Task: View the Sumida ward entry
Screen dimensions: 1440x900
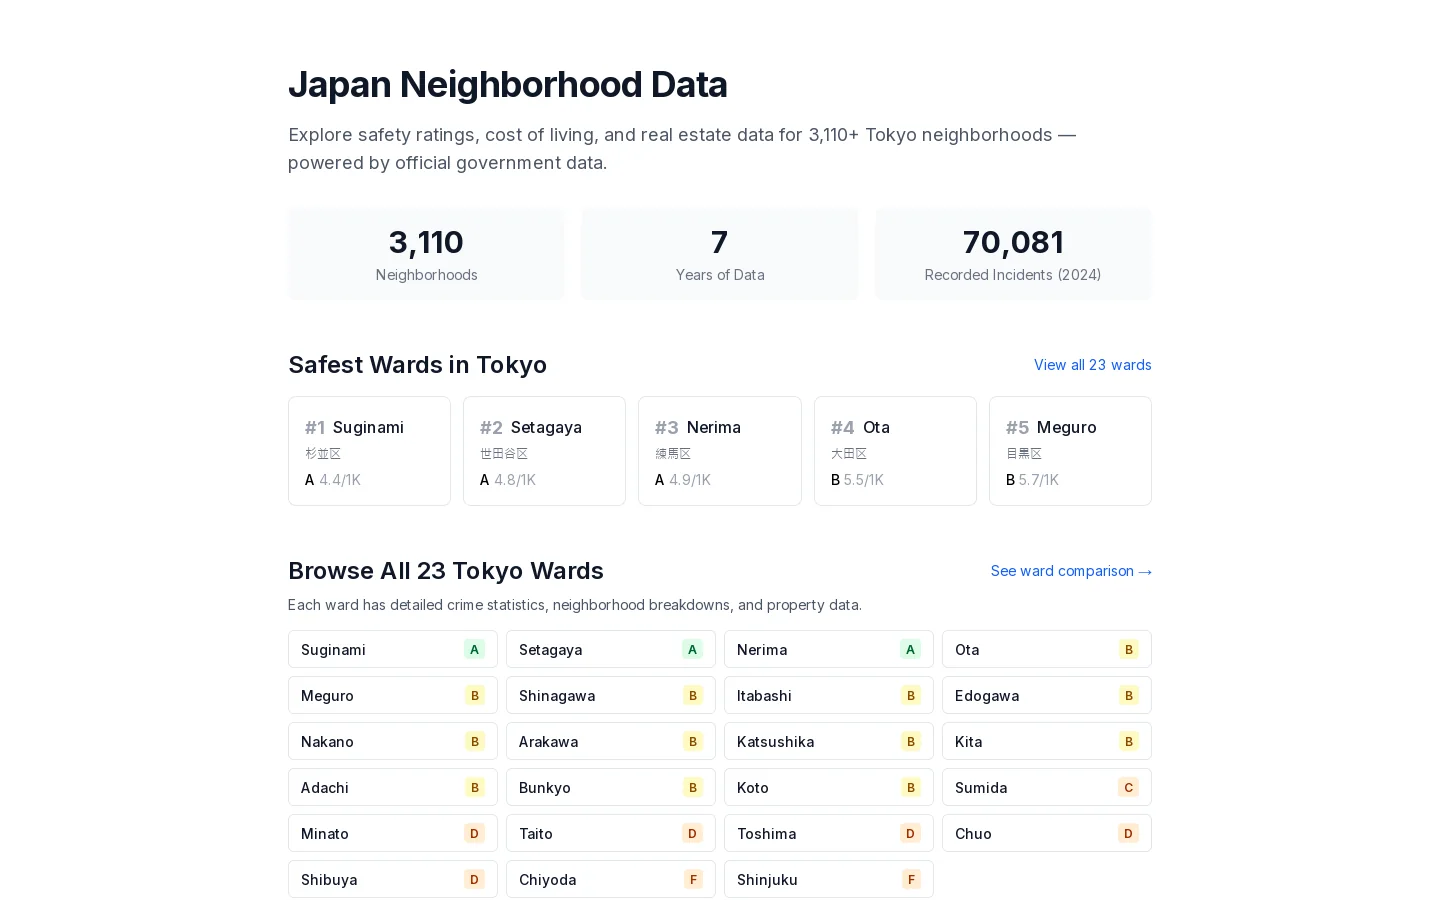Action: tap(1047, 787)
